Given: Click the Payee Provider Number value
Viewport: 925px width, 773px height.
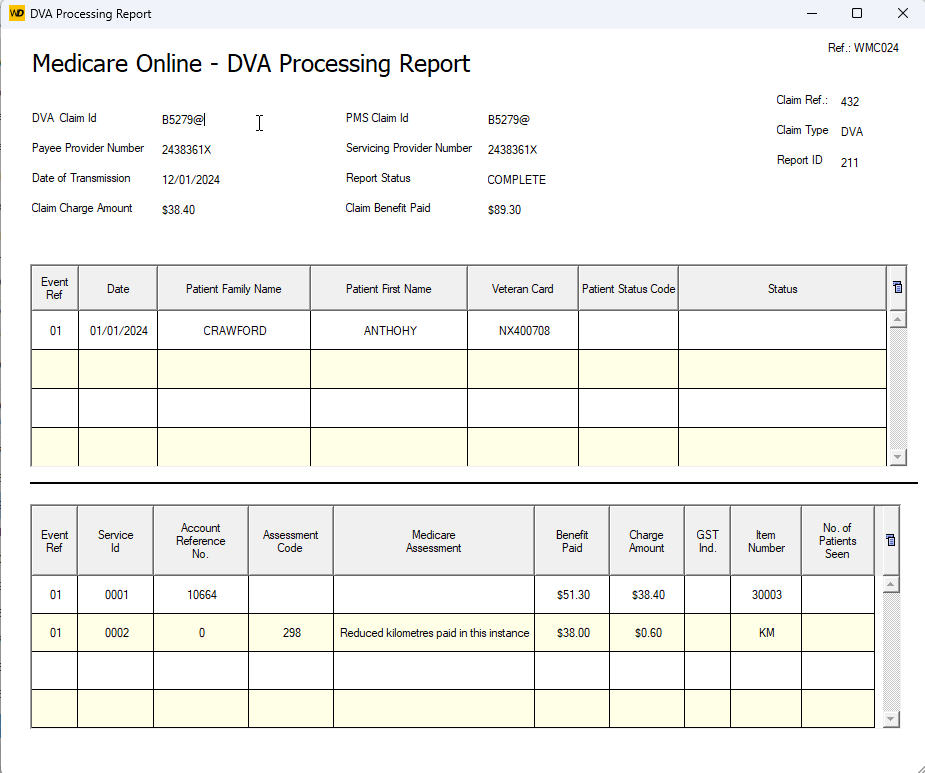Looking at the screenshot, I should click(x=186, y=150).
